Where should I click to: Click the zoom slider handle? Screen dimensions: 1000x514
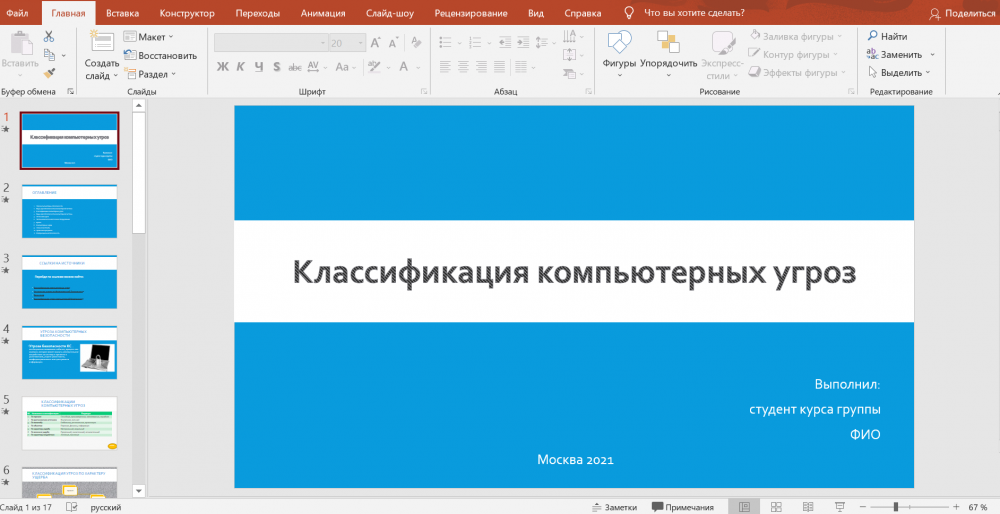pos(896,507)
